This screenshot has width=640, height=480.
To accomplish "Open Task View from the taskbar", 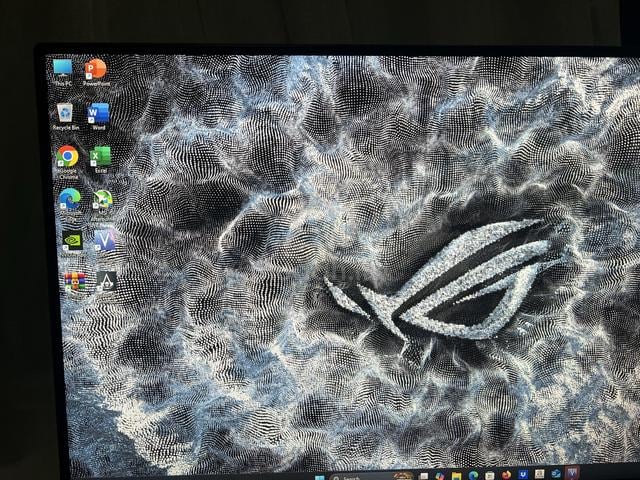I will [x=424, y=476].
